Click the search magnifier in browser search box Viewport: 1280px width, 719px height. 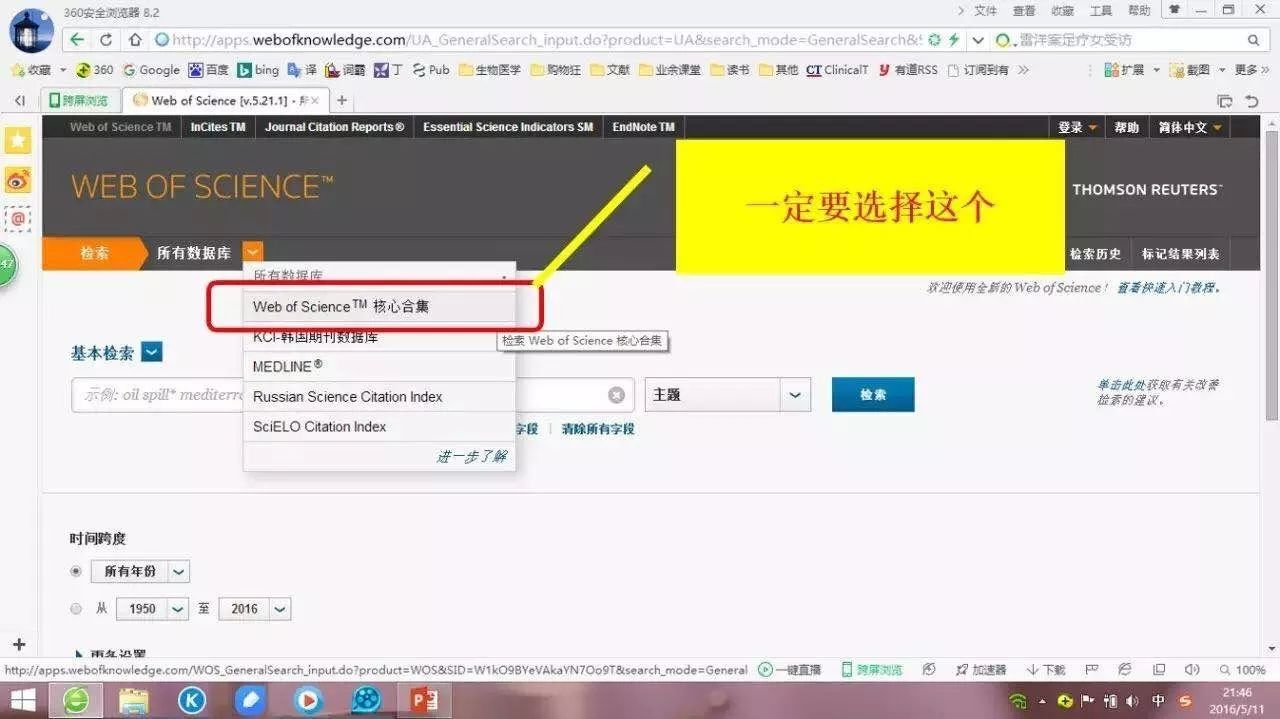[1253, 40]
